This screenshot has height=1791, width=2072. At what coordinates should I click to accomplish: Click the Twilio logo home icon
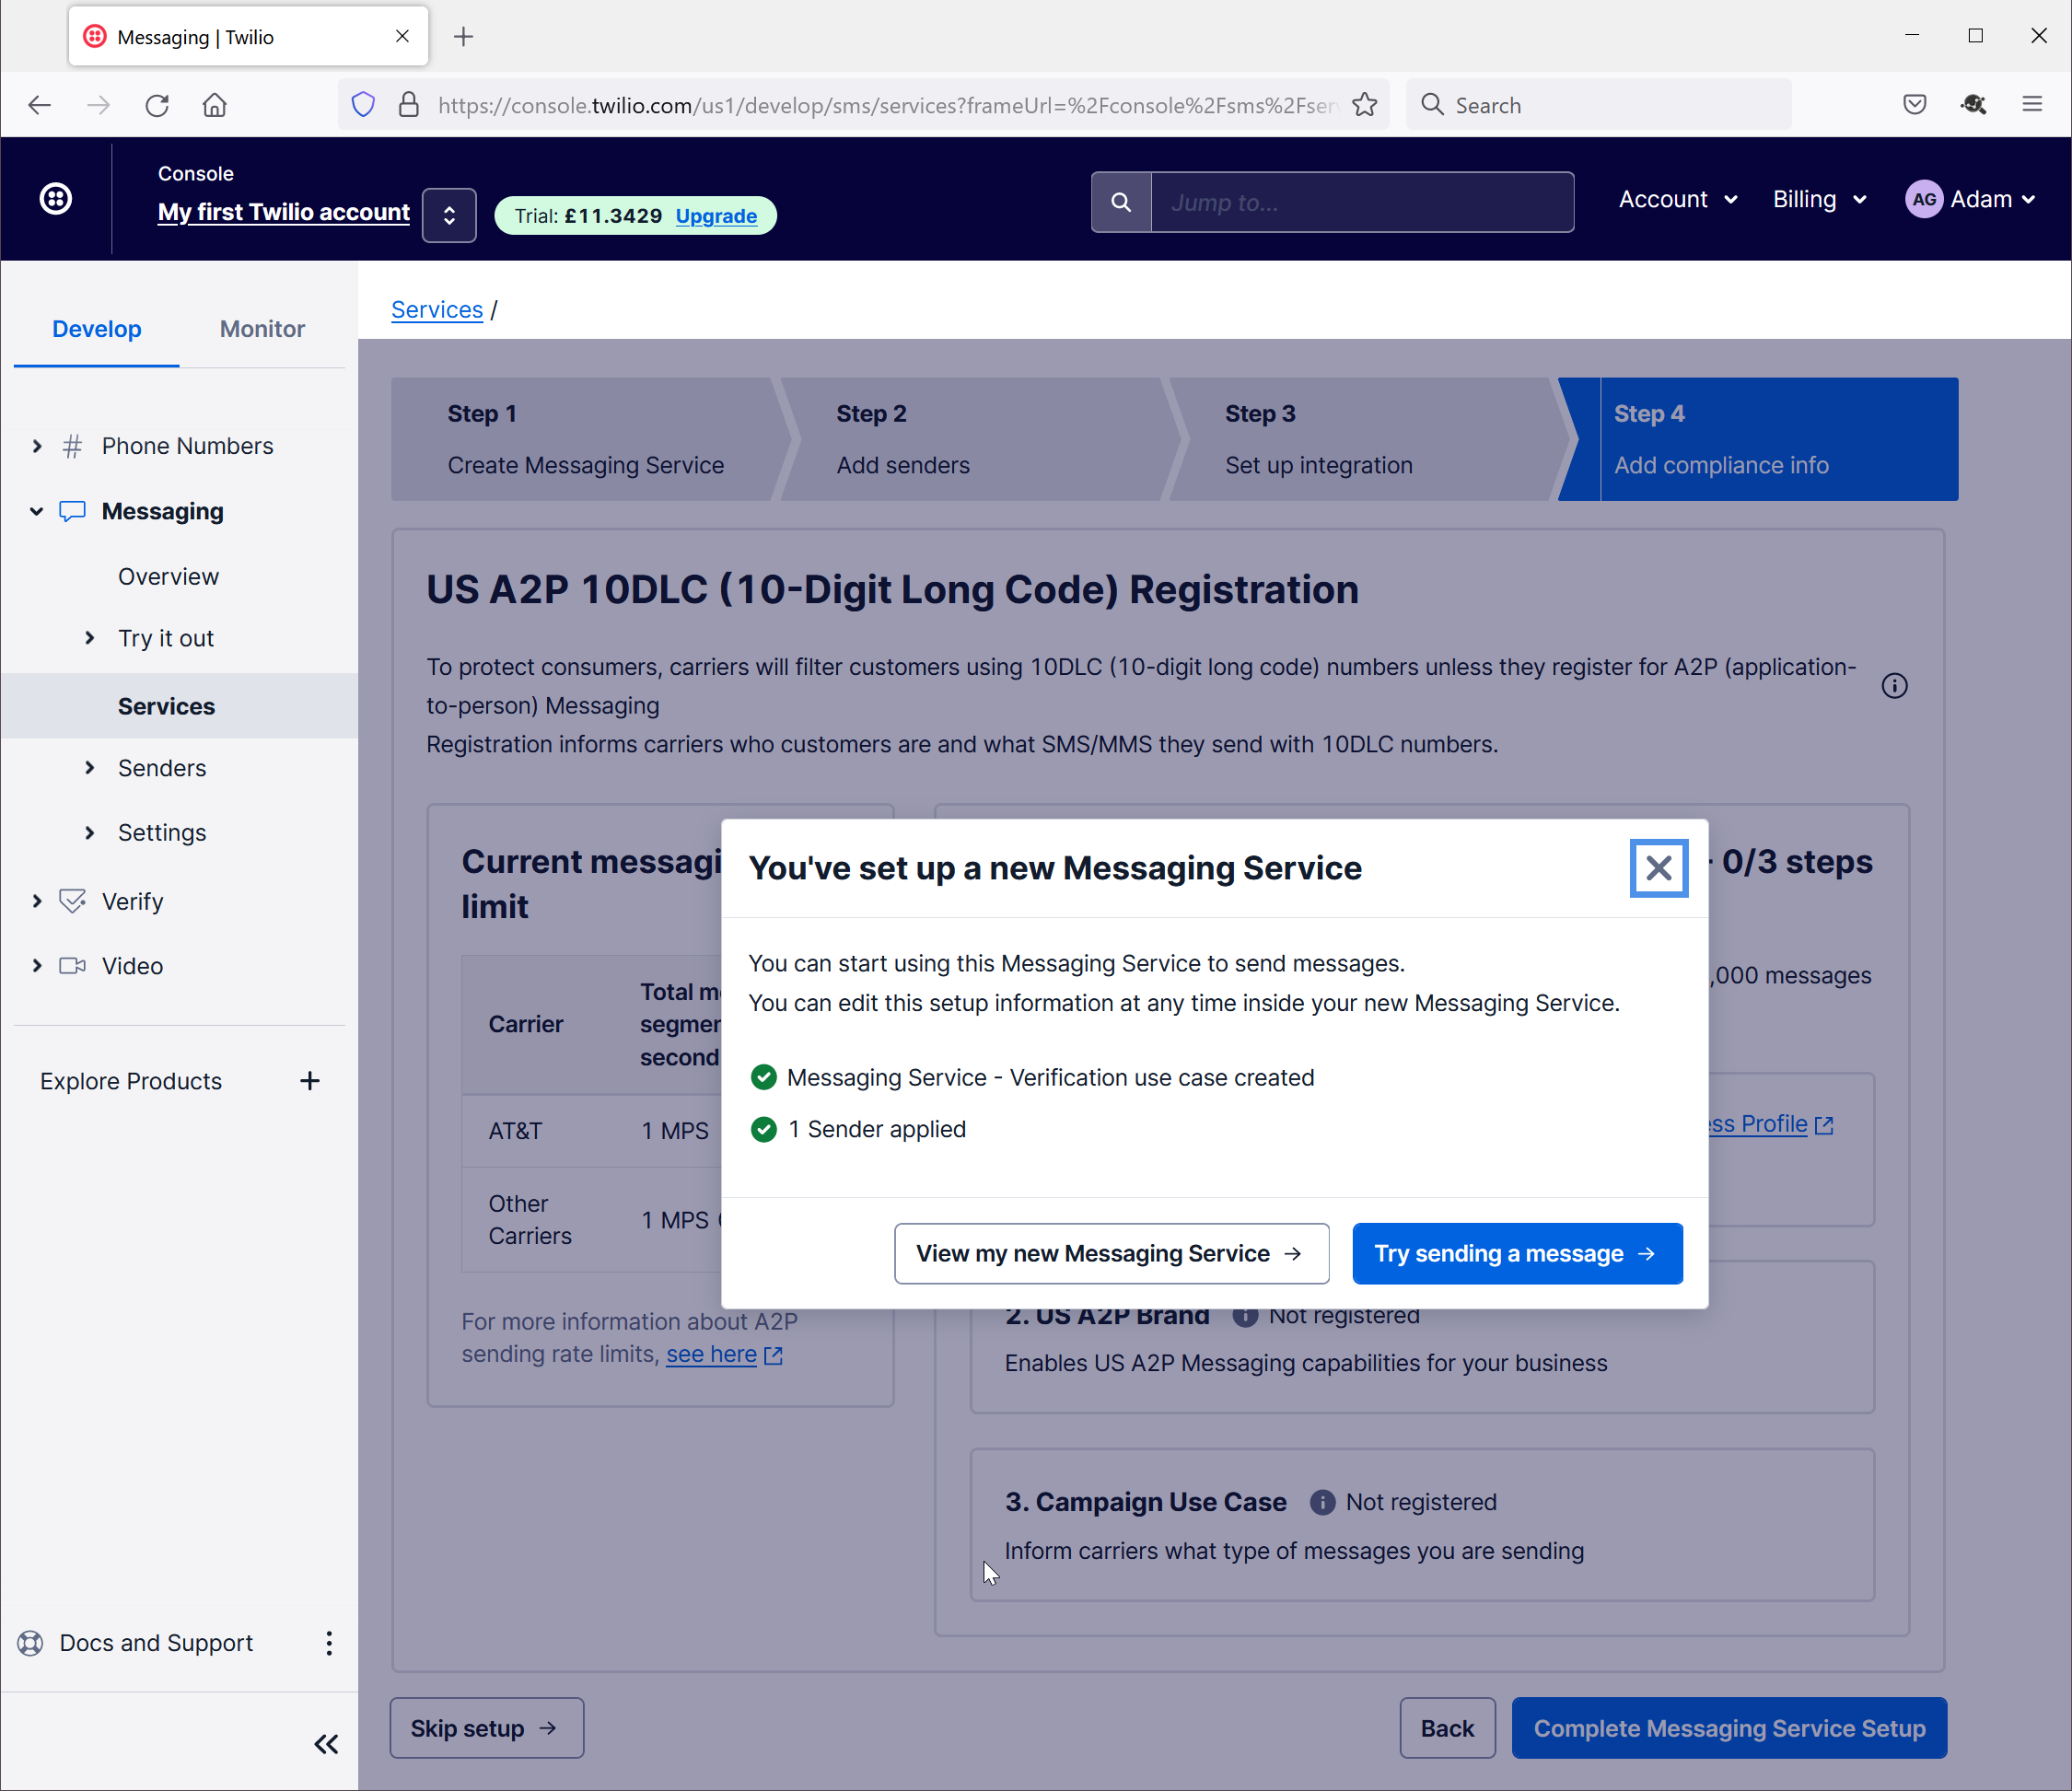(x=56, y=199)
